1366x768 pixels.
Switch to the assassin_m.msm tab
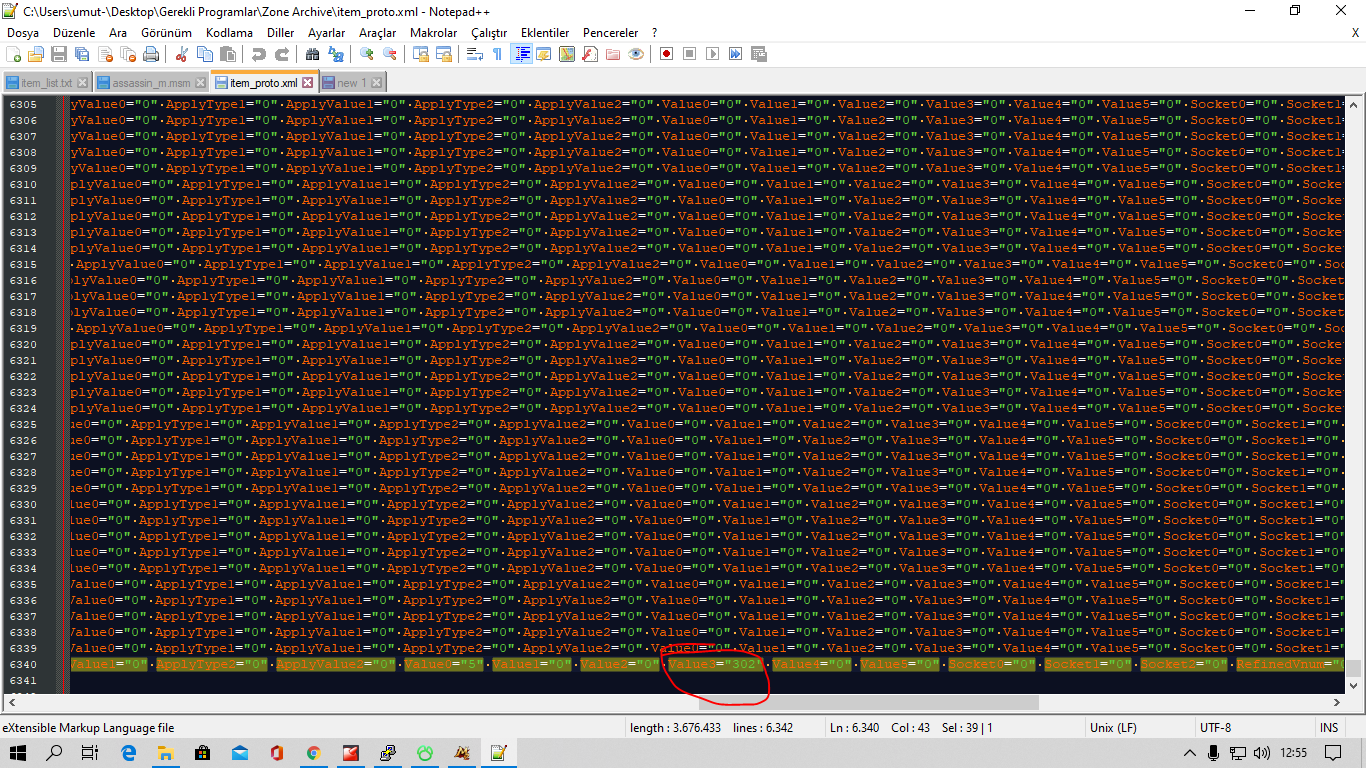tap(150, 83)
